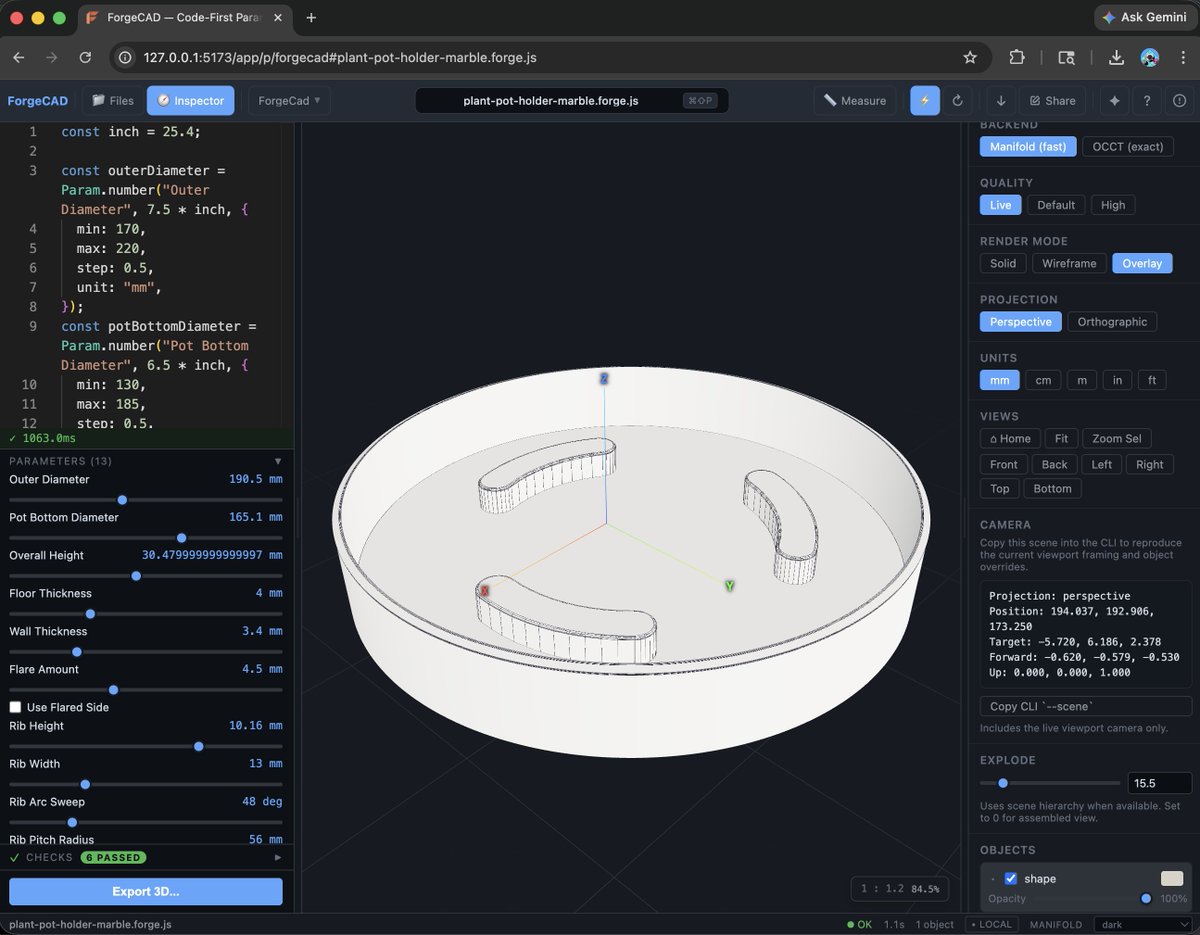Click the LOCAL status badge
This screenshot has height=935, width=1200.
tap(993, 925)
